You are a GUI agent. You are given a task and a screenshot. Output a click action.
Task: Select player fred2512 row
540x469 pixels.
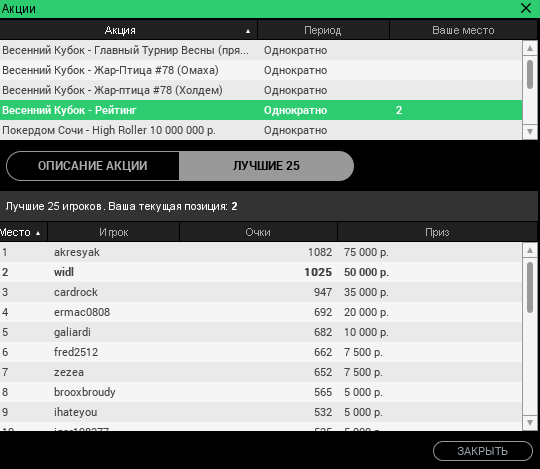click(261, 352)
